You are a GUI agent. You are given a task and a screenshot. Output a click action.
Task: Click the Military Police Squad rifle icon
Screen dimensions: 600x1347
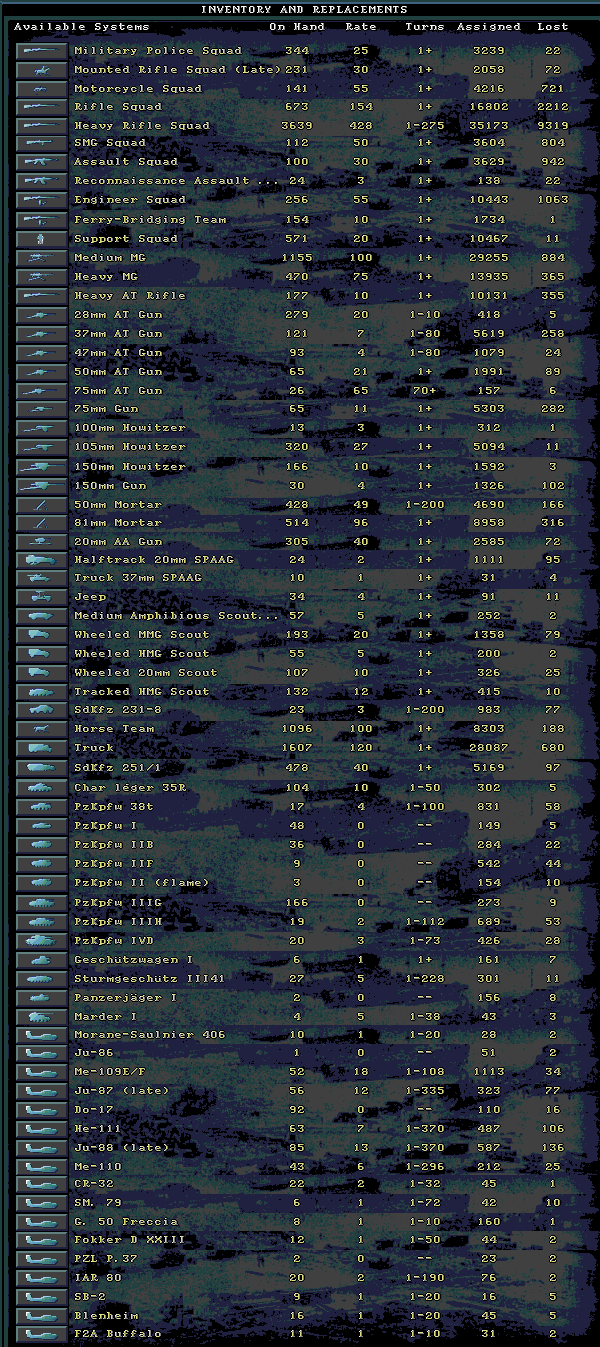click(42, 50)
